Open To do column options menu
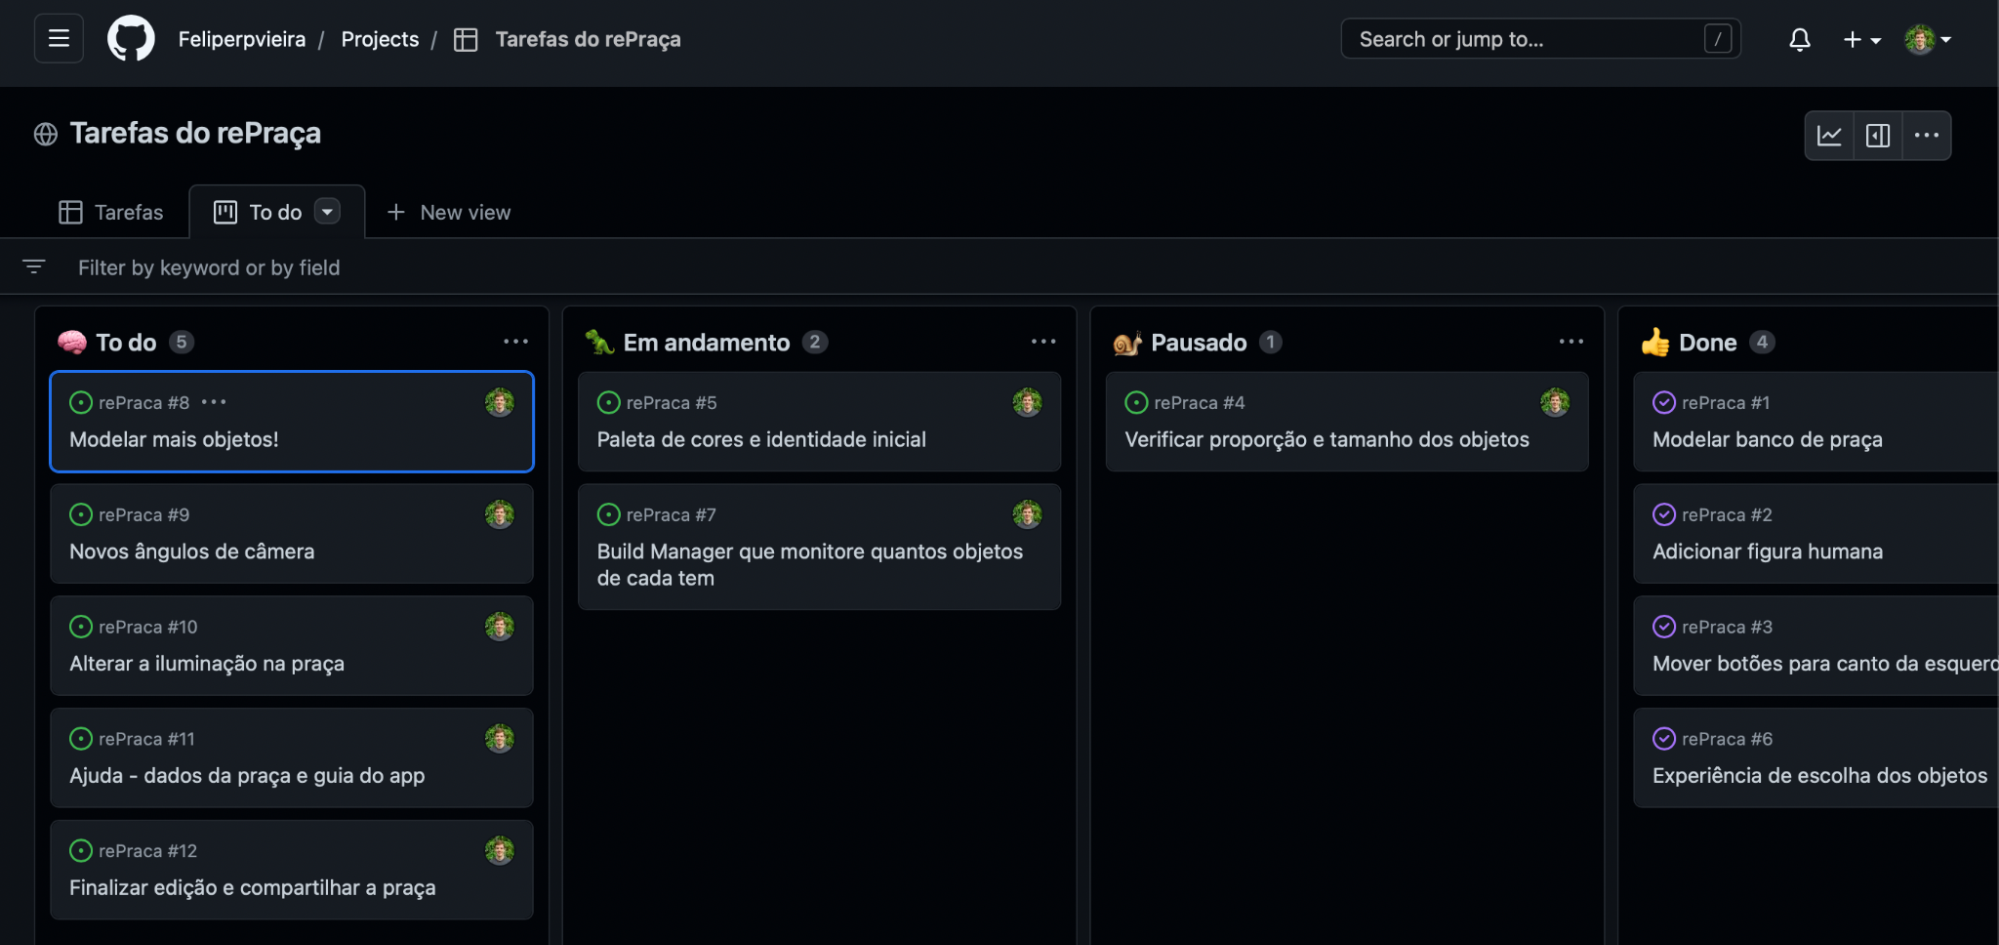 click(x=516, y=341)
